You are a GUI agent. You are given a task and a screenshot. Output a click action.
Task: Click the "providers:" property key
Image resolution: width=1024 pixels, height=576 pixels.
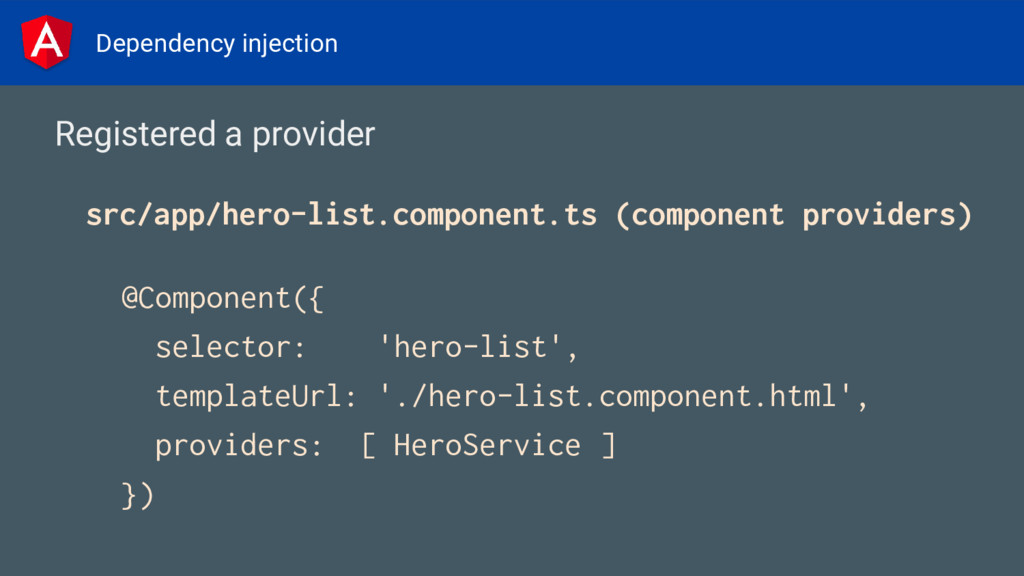pos(238,445)
